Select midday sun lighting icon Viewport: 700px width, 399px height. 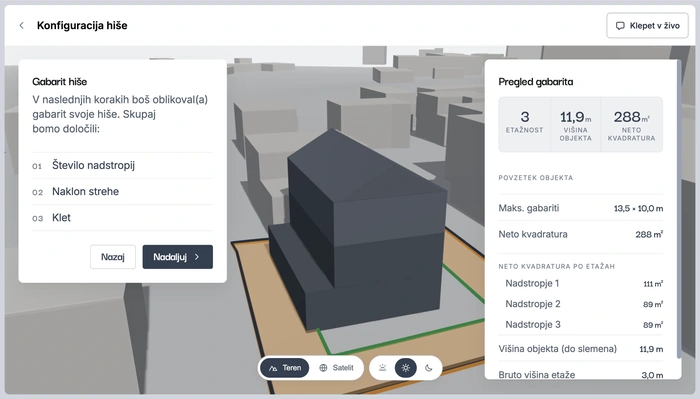point(405,368)
